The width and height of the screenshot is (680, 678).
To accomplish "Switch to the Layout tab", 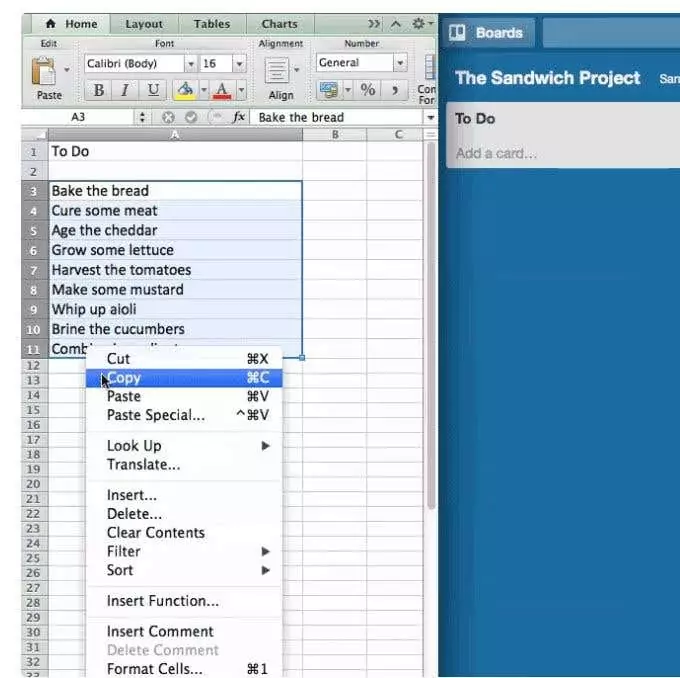I will click(144, 24).
